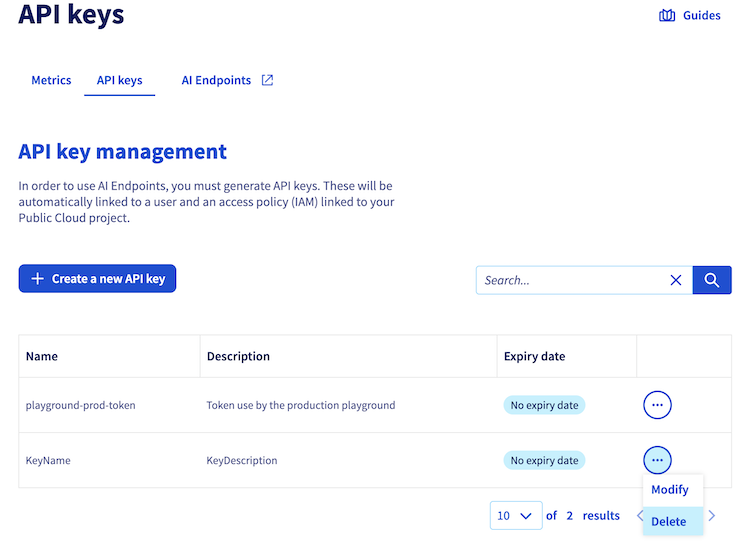Screen dimensions: 750x553
Task: Go to the previous results page arrow
Action: pos(640,516)
